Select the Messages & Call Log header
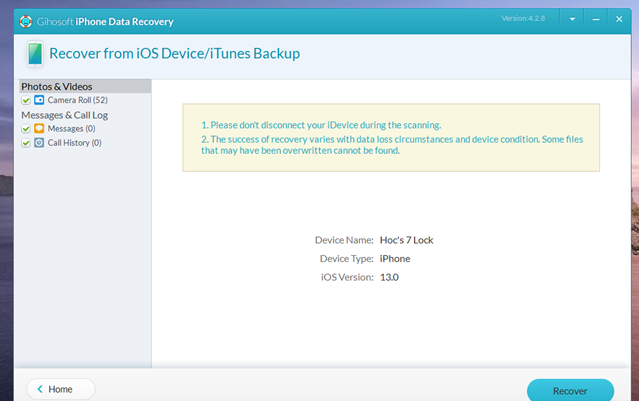 tap(64, 115)
